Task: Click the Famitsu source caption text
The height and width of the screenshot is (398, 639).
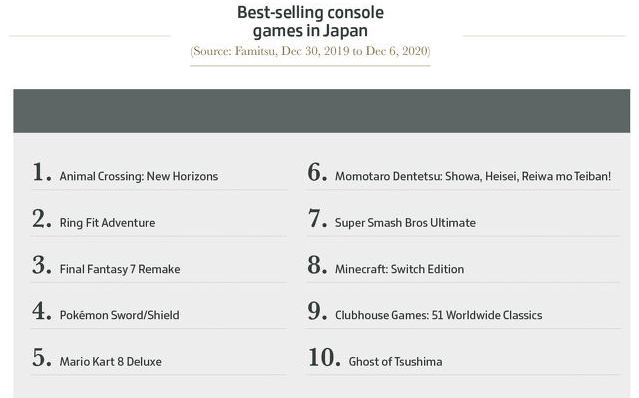Action: (310, 51)
